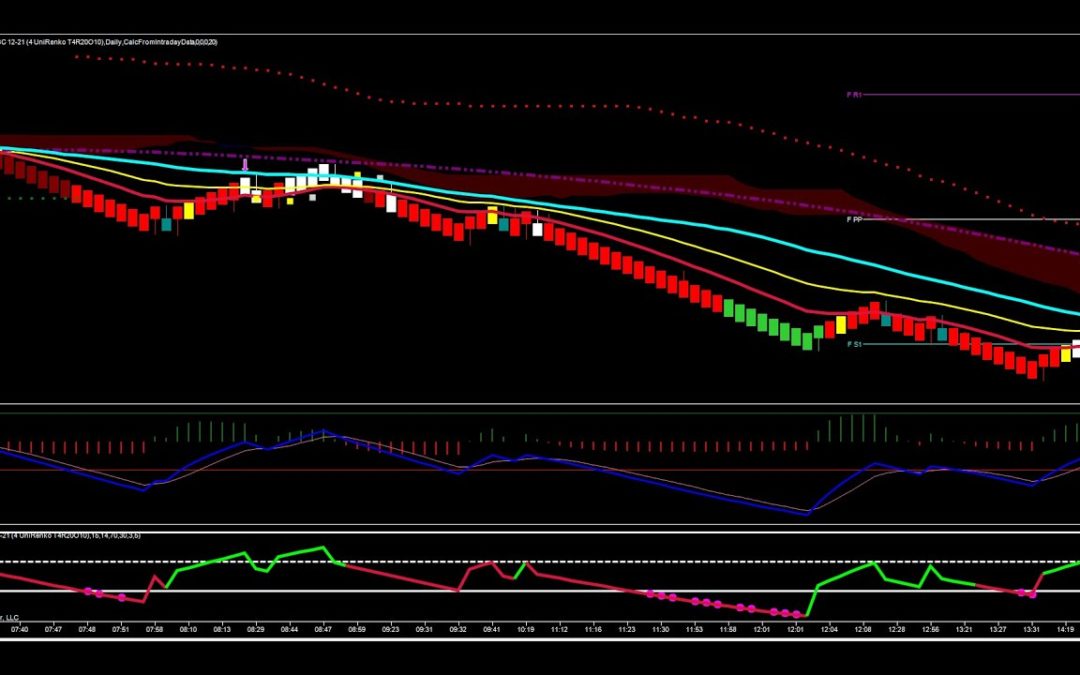The image size is (1080, 675).
Task: Click the 09:41 time axis label
Action: point(492,630)
